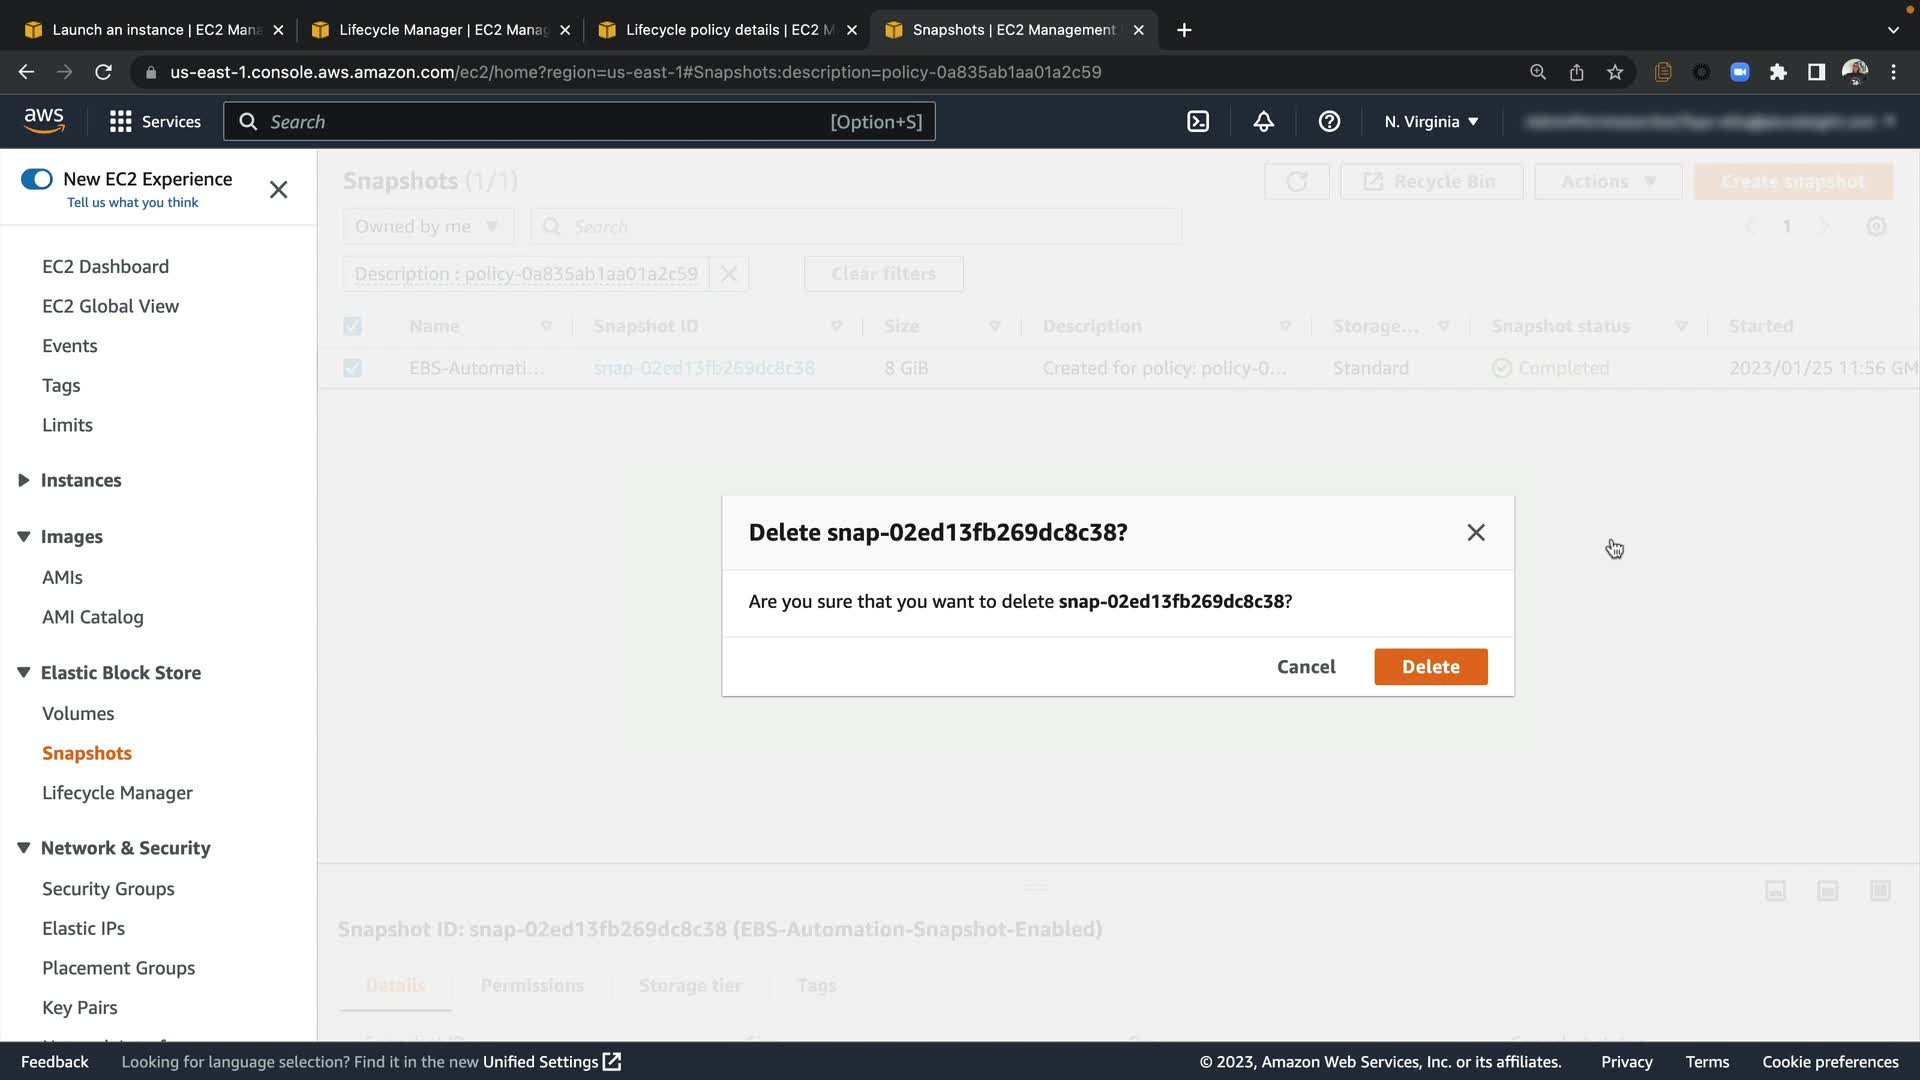The image size is (1920, 1080).
Task: Click the help question mark icon
Action: [x=1329, y=121]
